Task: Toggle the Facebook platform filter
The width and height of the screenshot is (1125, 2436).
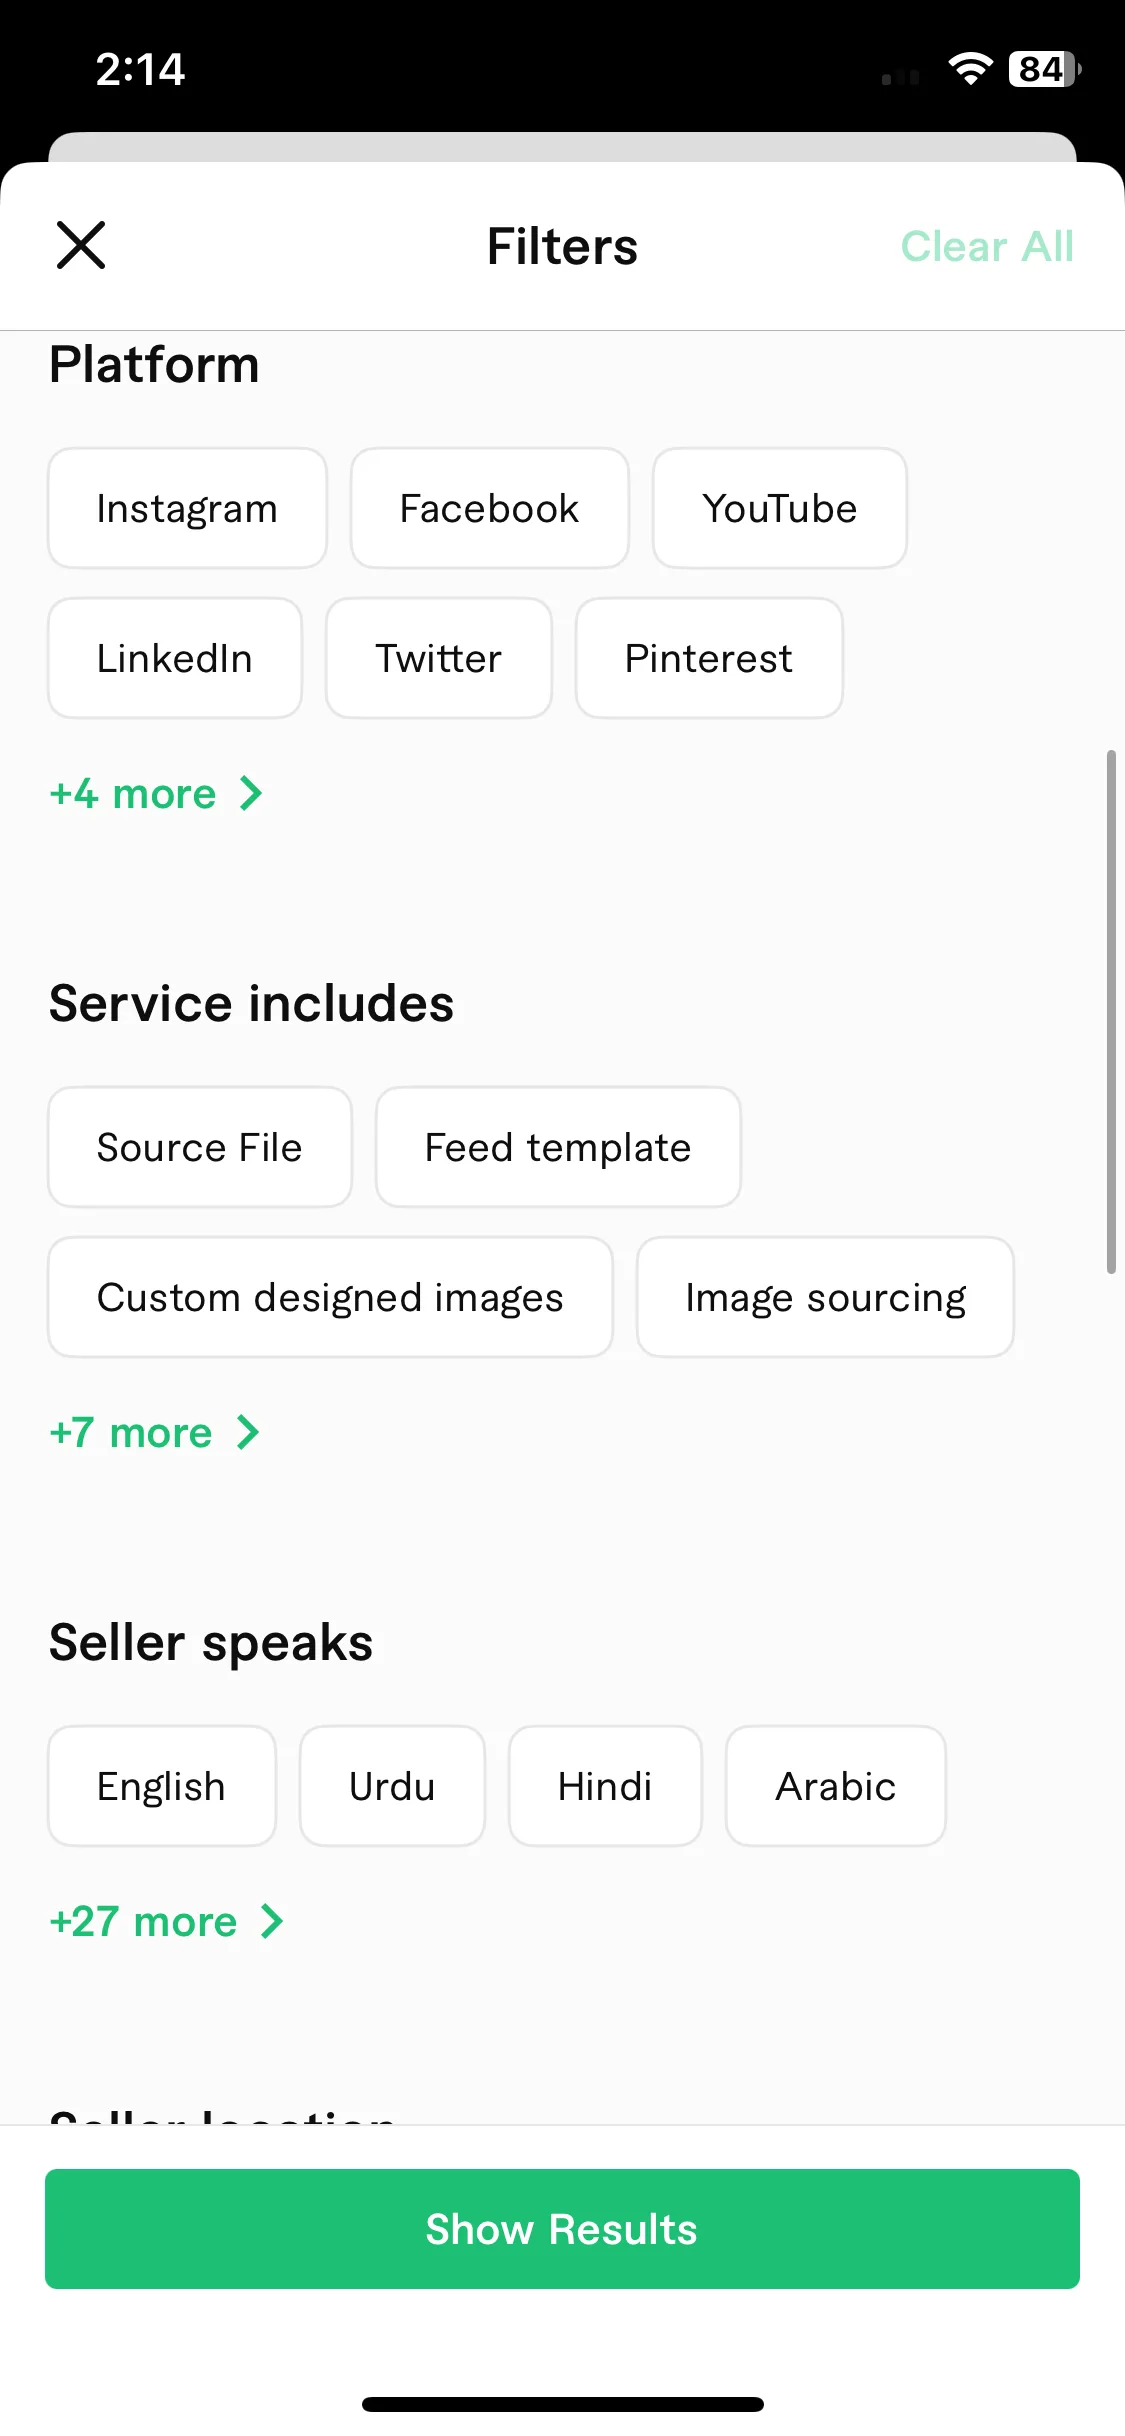Action: (490, 508)
